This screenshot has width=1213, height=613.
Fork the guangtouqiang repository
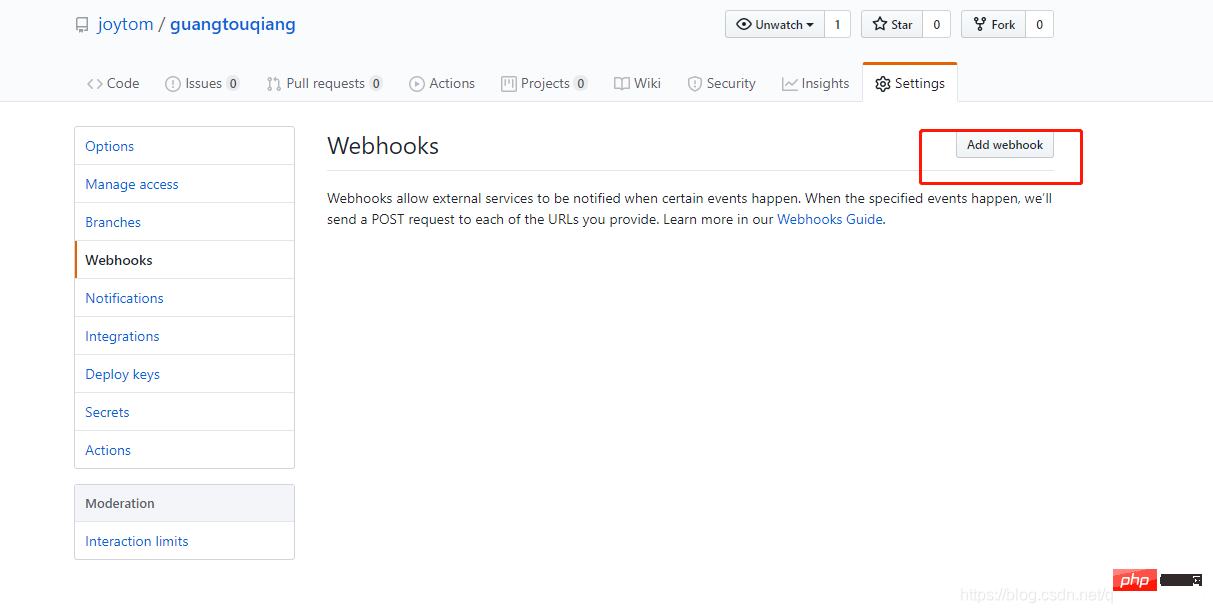pos(994,25)
